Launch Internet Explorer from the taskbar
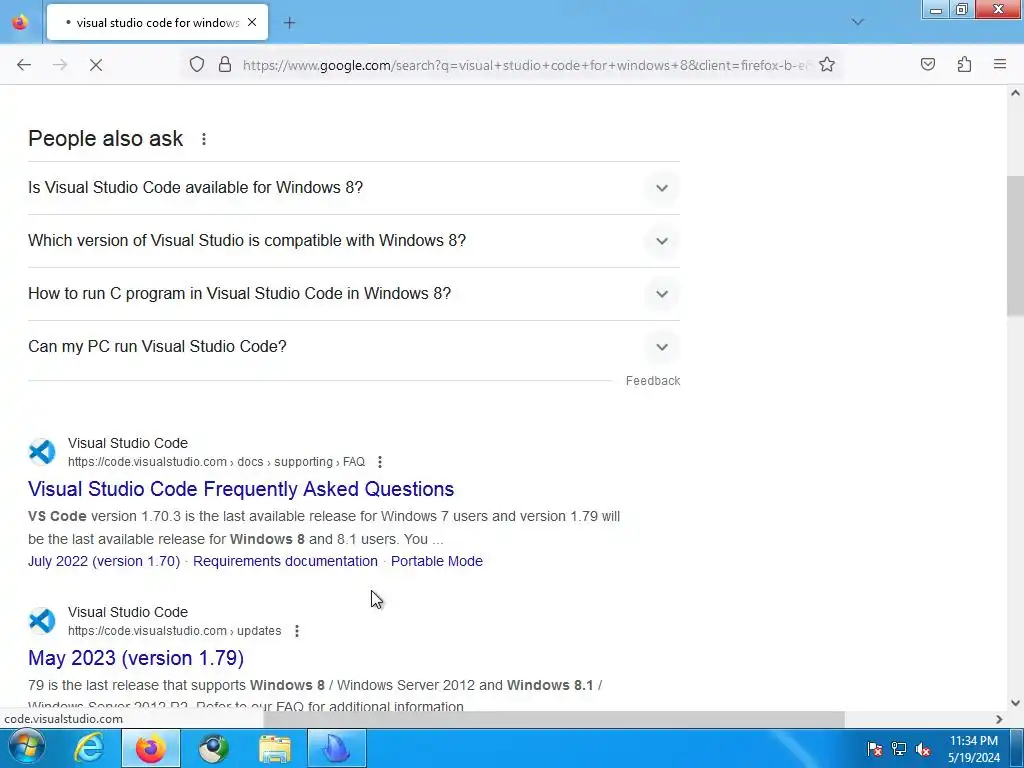The height and width of the screenshot is (768, 1024). (x=88, y=748)
